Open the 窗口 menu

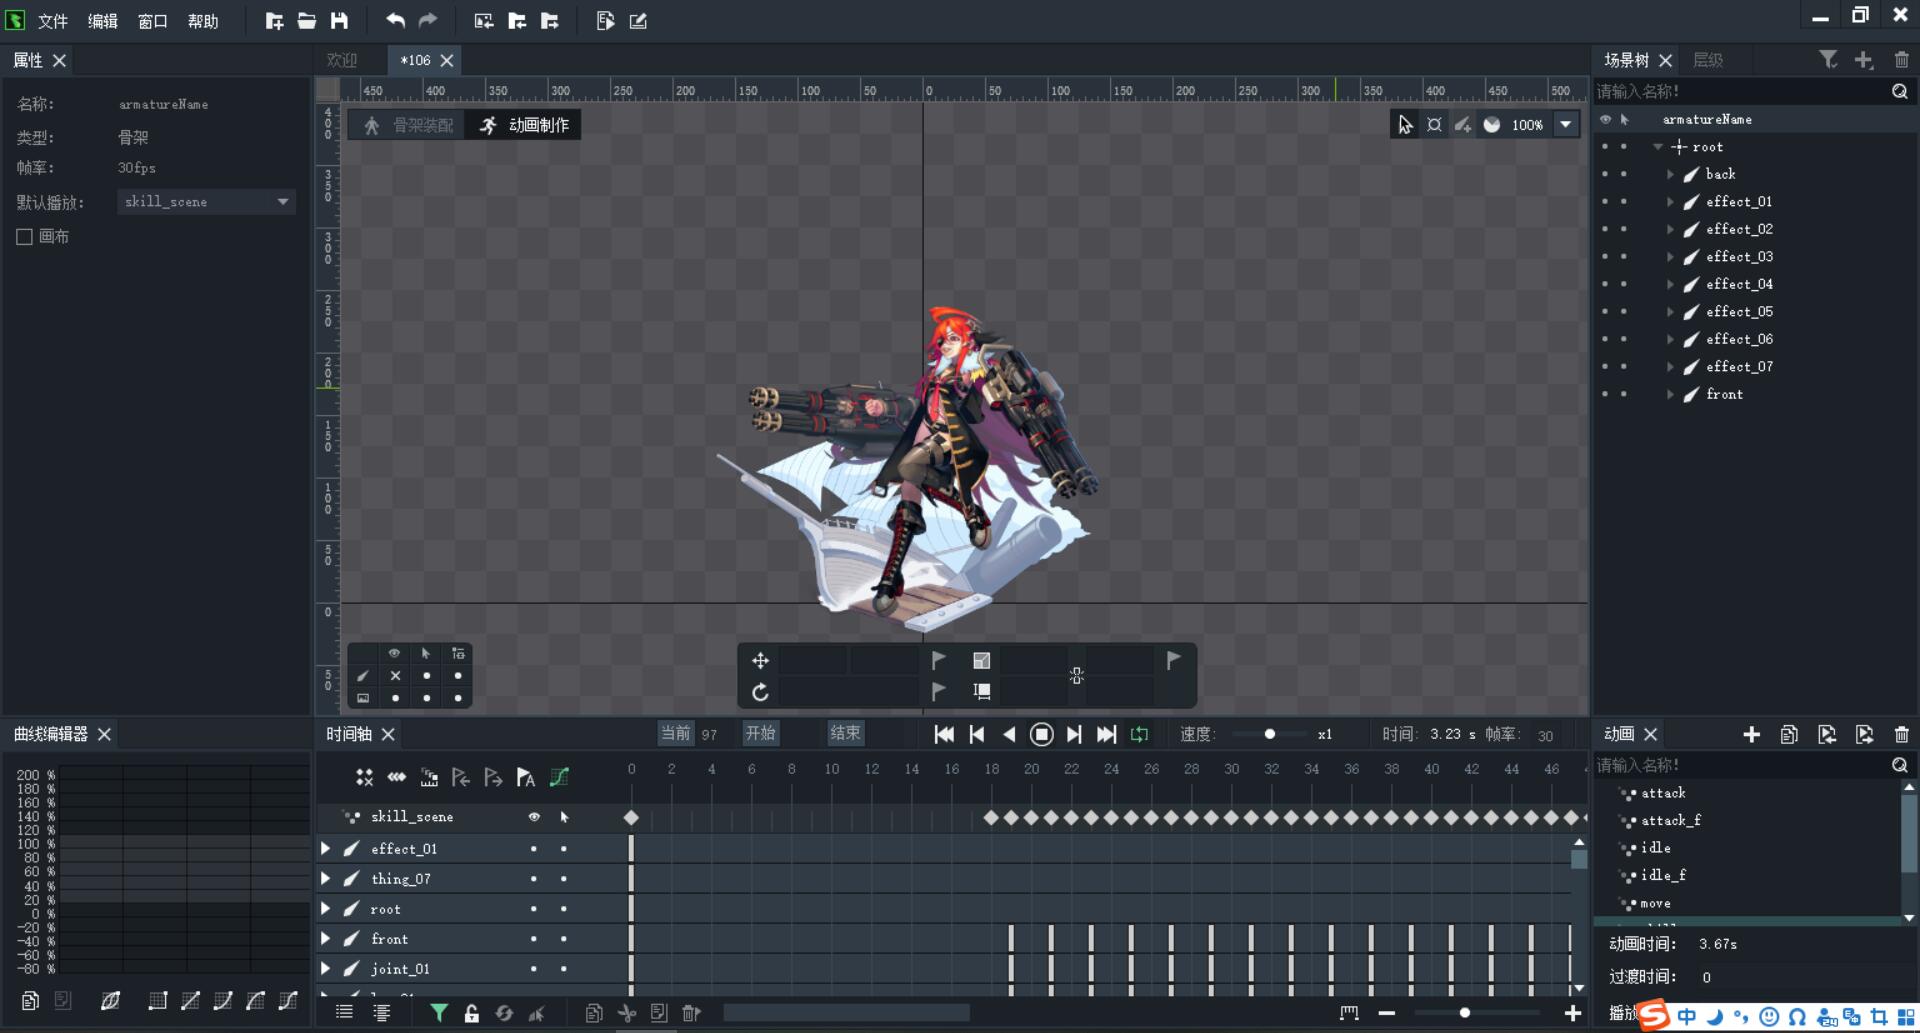click(x=153, y=21)
